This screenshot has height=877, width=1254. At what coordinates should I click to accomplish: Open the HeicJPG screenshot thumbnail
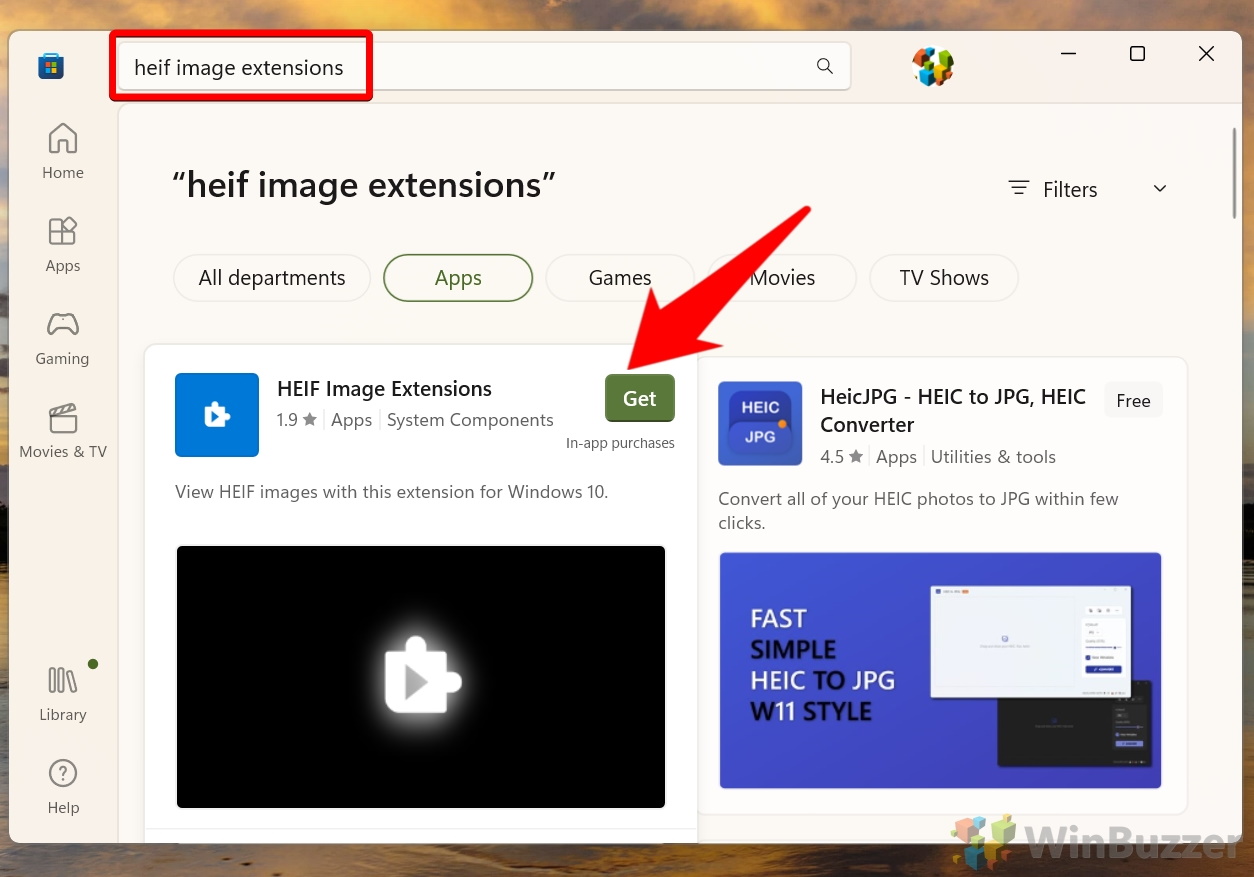point(940,671)
